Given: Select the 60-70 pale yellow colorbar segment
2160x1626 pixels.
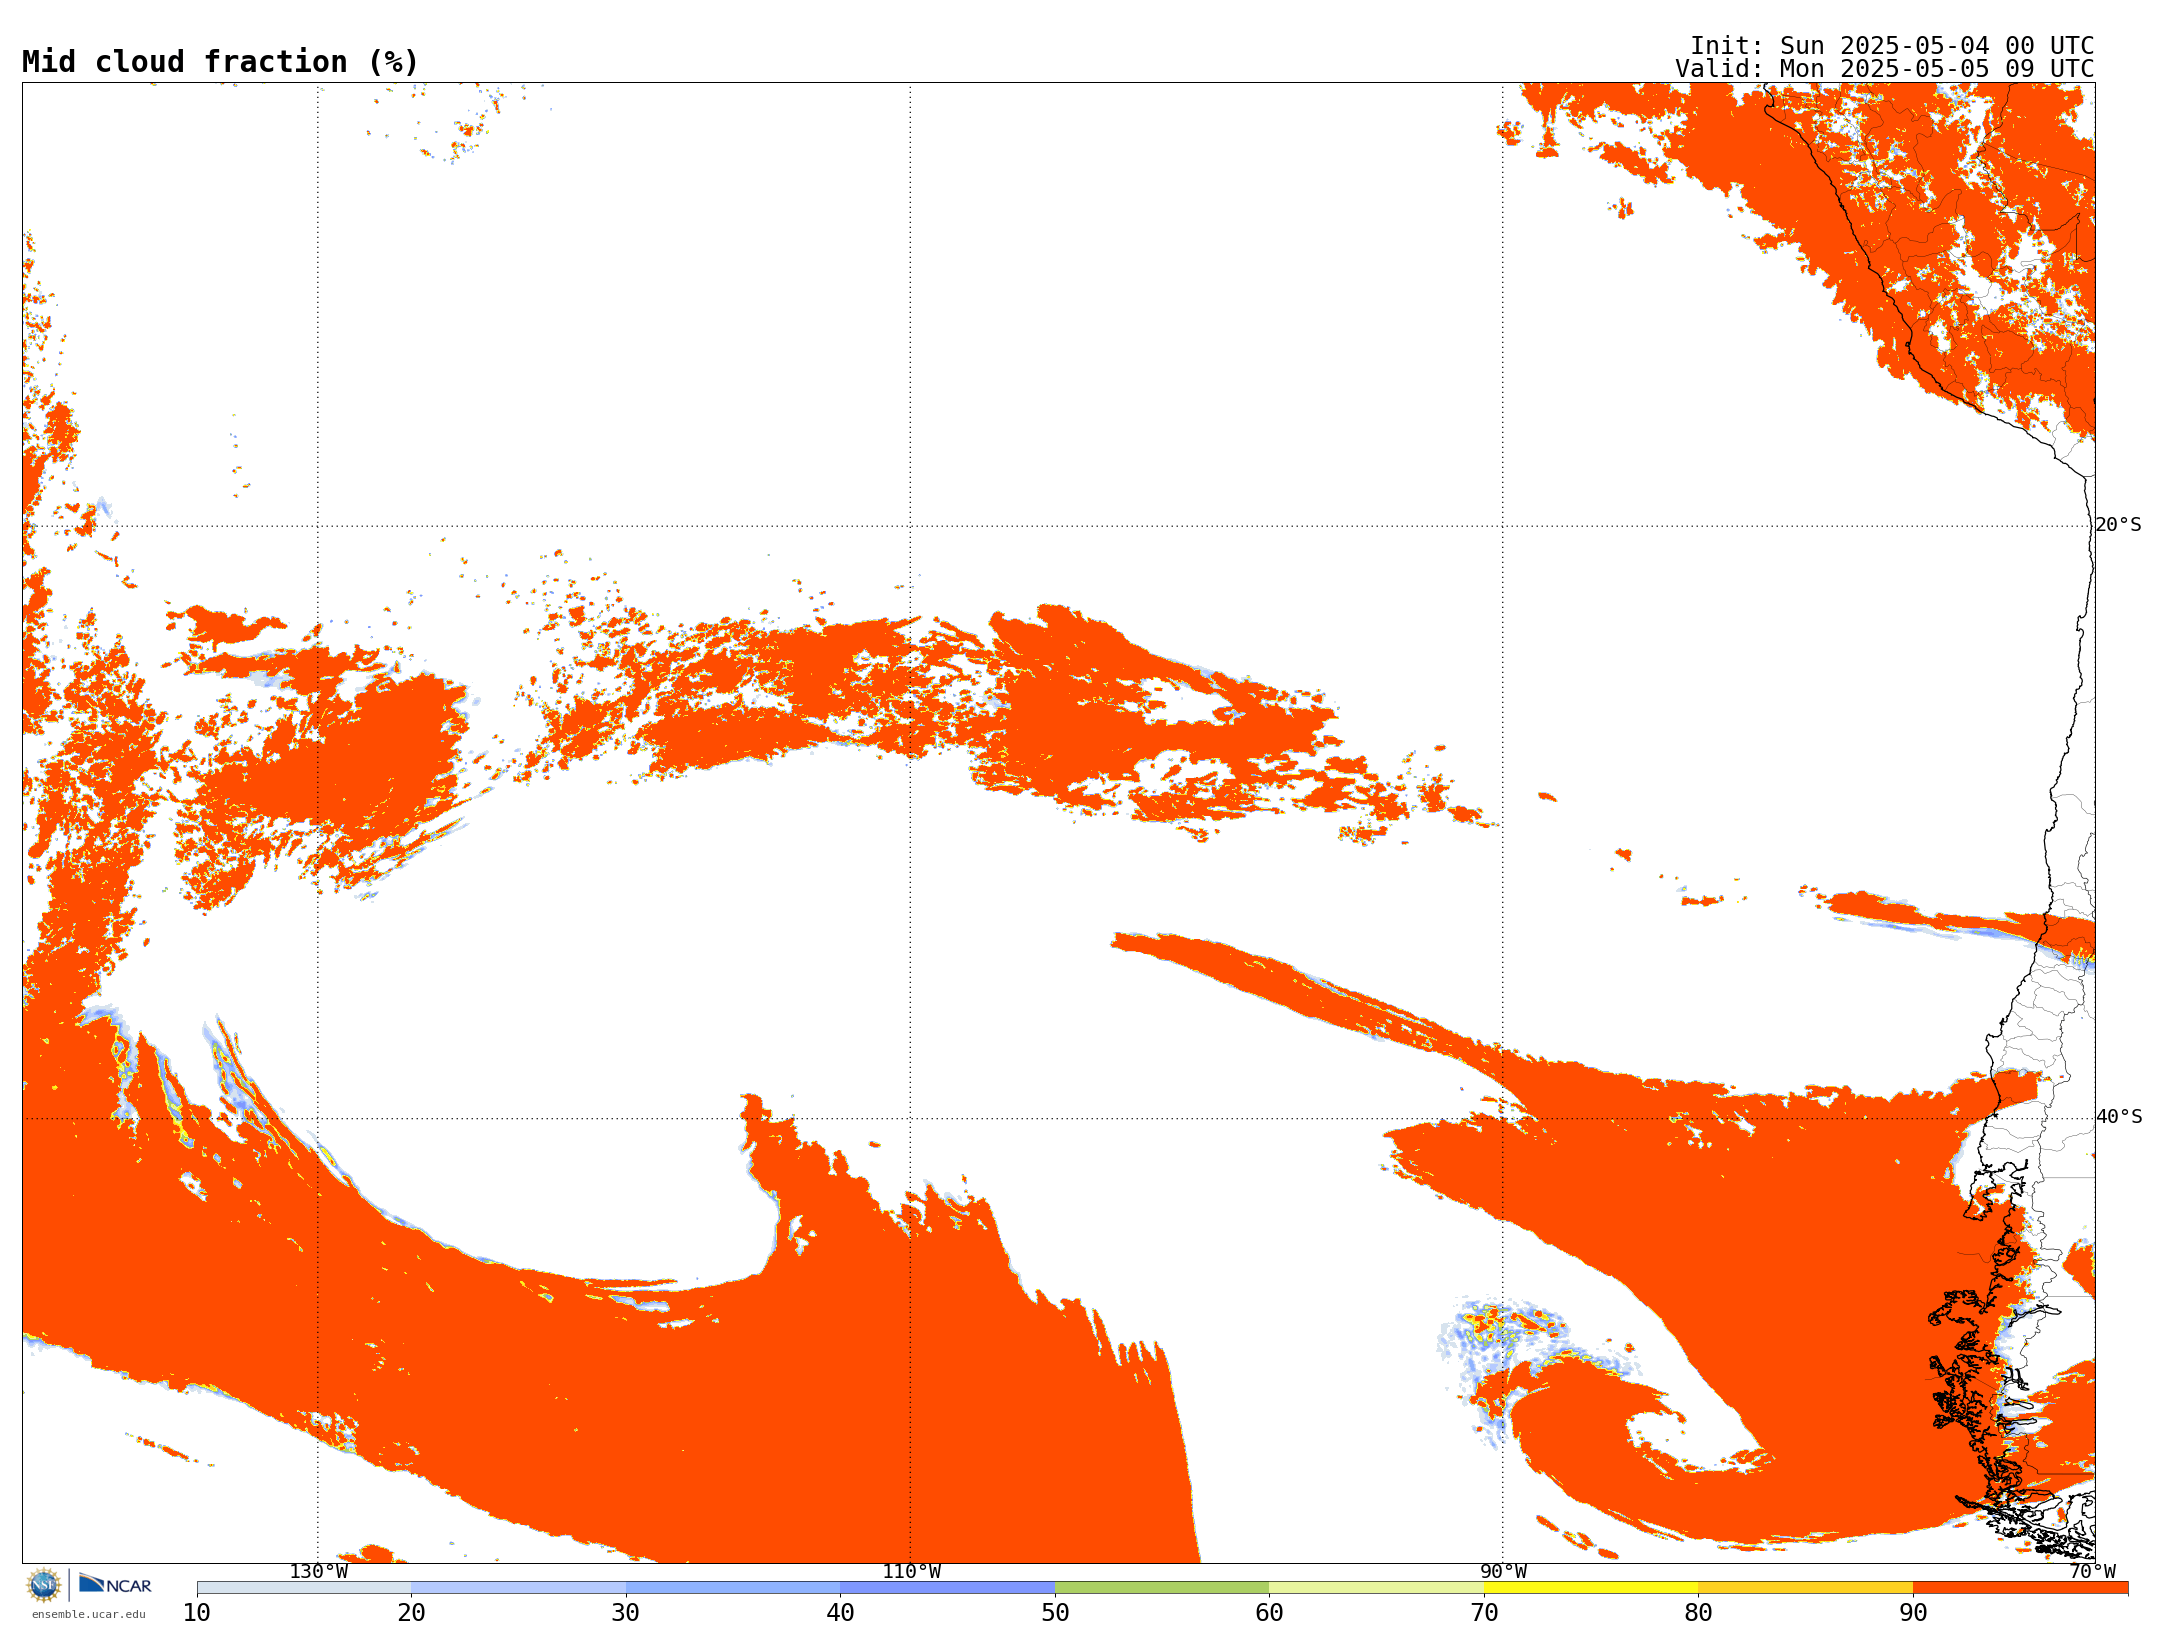Looking at the screenshot, I should 1377,1588.
